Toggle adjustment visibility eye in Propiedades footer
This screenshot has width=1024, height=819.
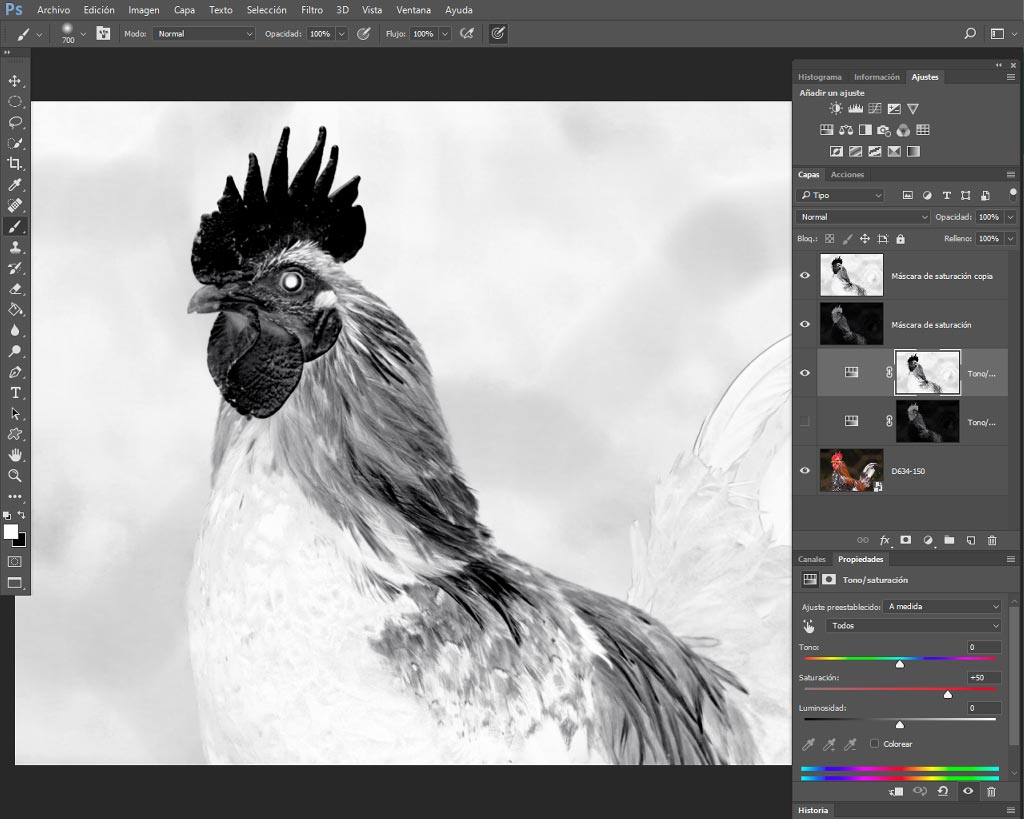(968, 791)
